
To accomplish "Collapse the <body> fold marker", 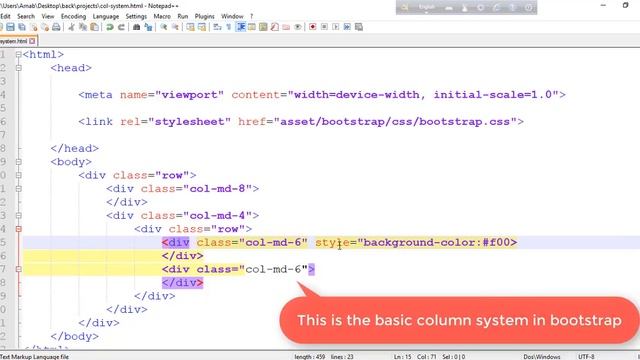I will click(x=18, y=162).
